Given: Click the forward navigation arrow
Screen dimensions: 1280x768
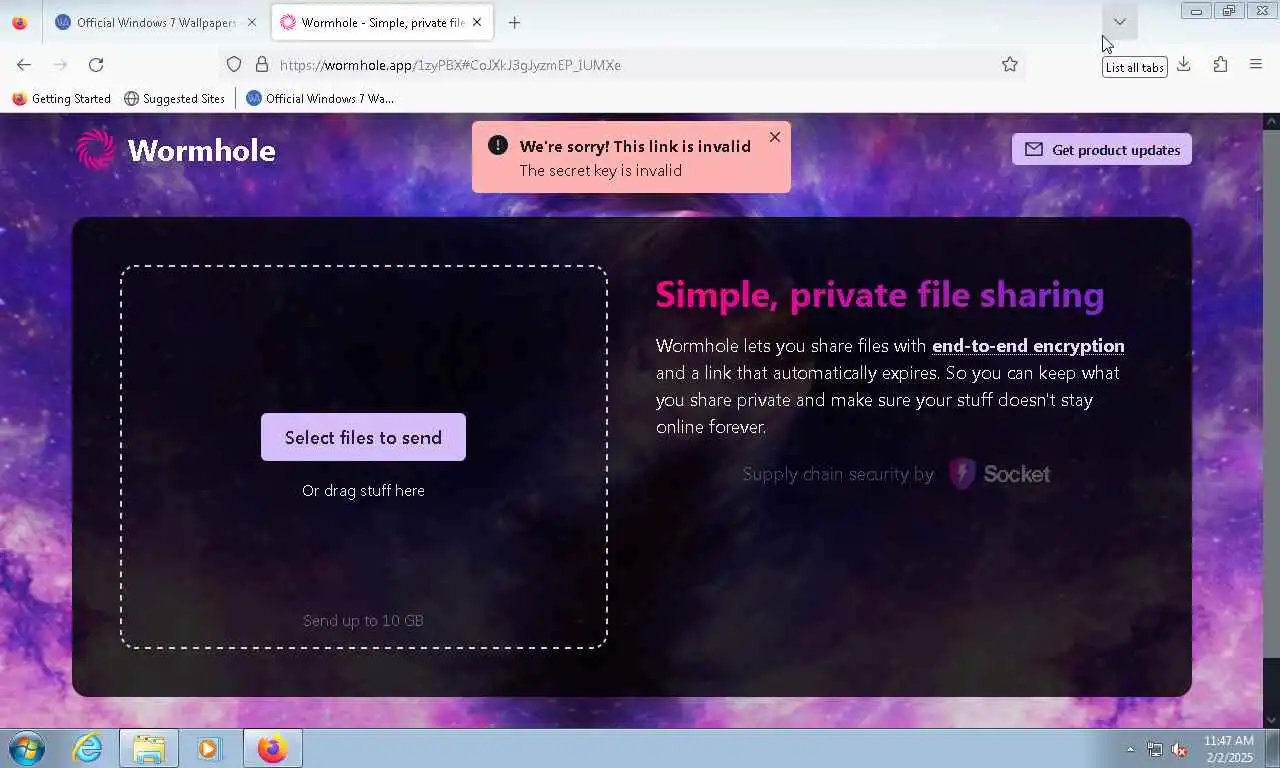Looking at the screenshot, I should pos(60,64).
